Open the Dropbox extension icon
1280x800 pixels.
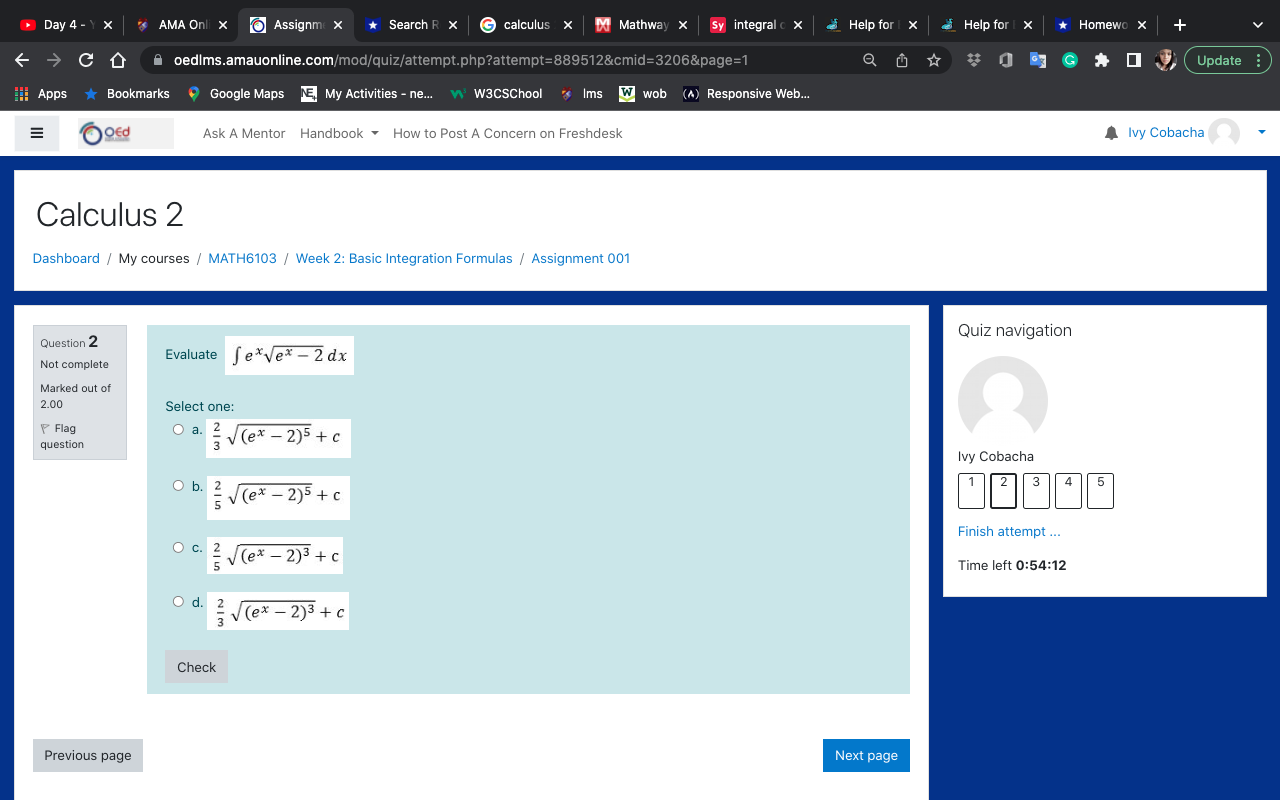tap(974, 60)
